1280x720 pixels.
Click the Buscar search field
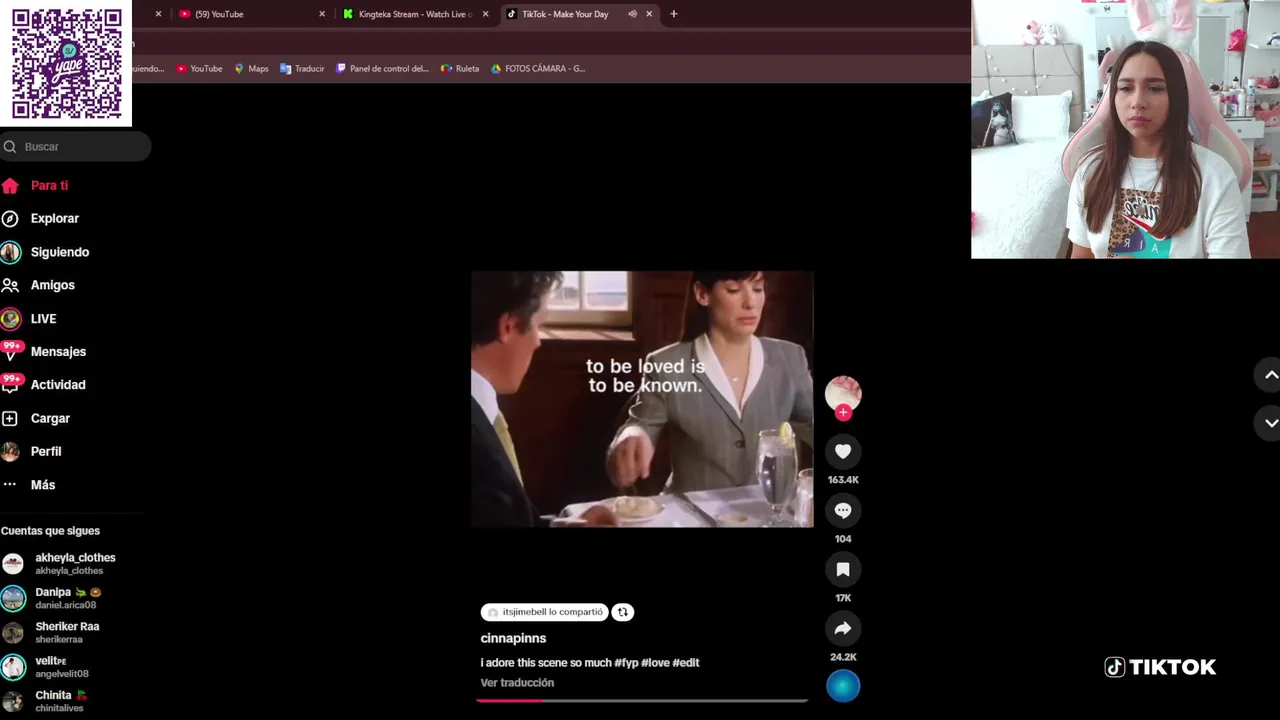tap(76, 147)
